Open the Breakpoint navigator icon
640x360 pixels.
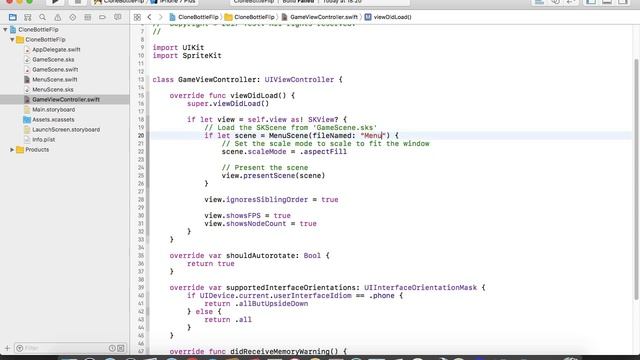[102, 17]
